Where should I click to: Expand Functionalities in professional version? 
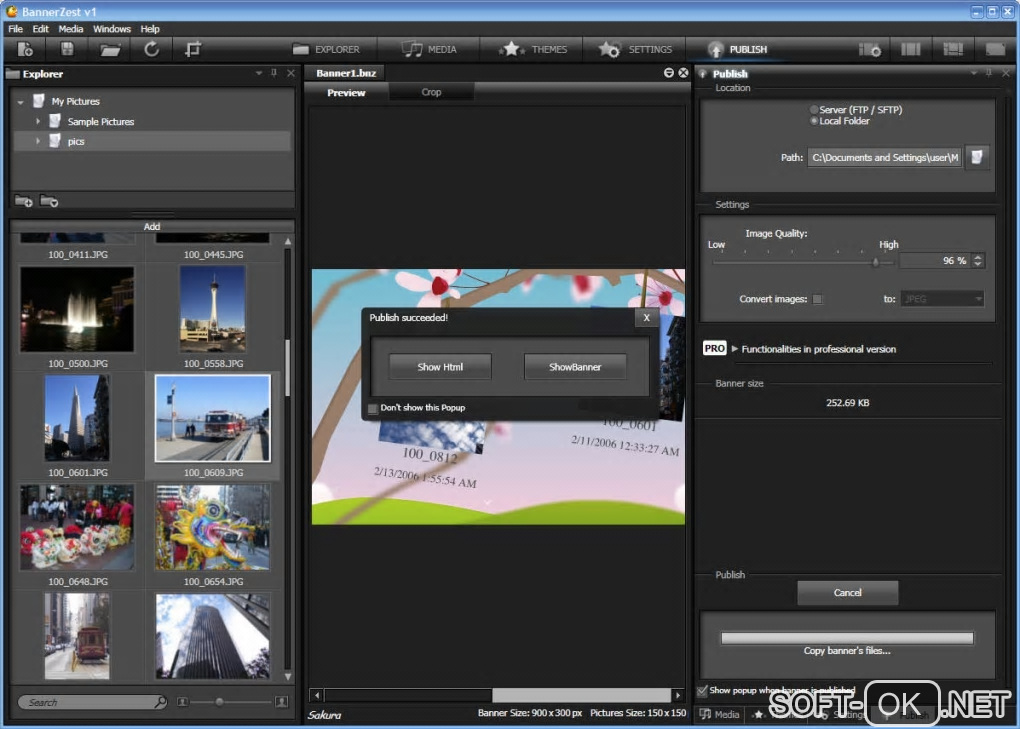click(735, 349)
